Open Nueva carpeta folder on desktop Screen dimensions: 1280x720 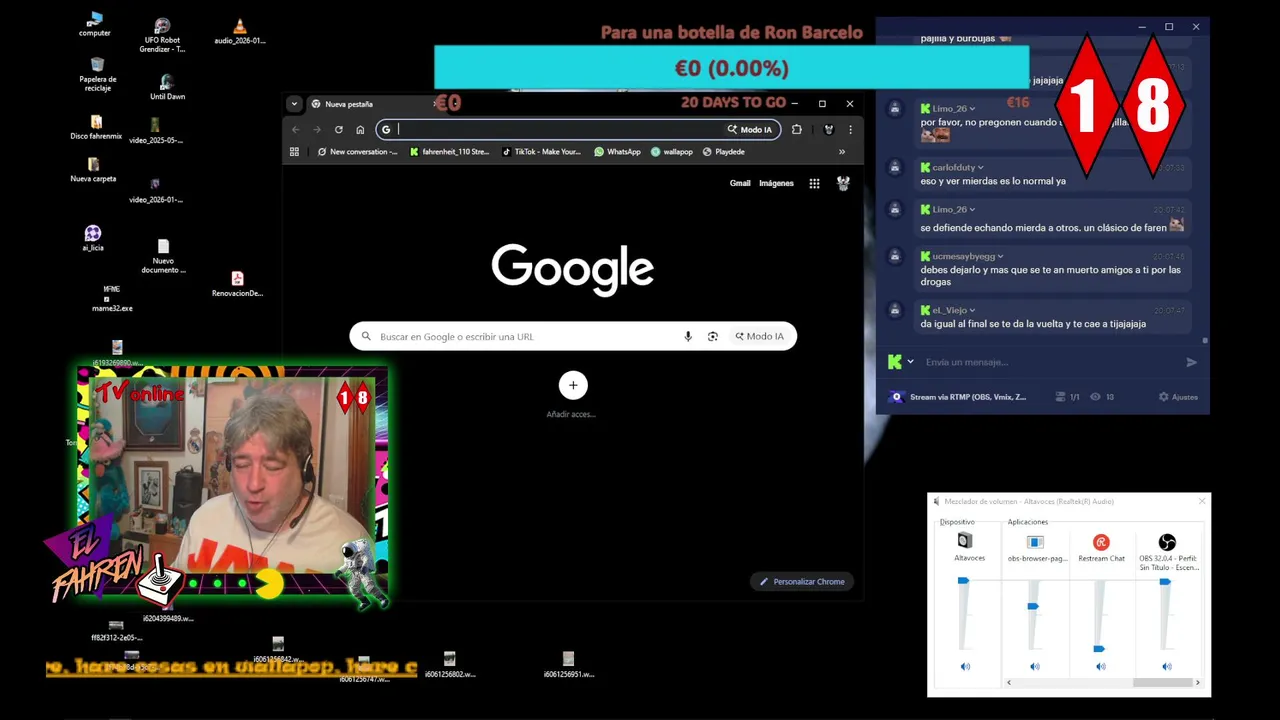click(x=93, y=170)
